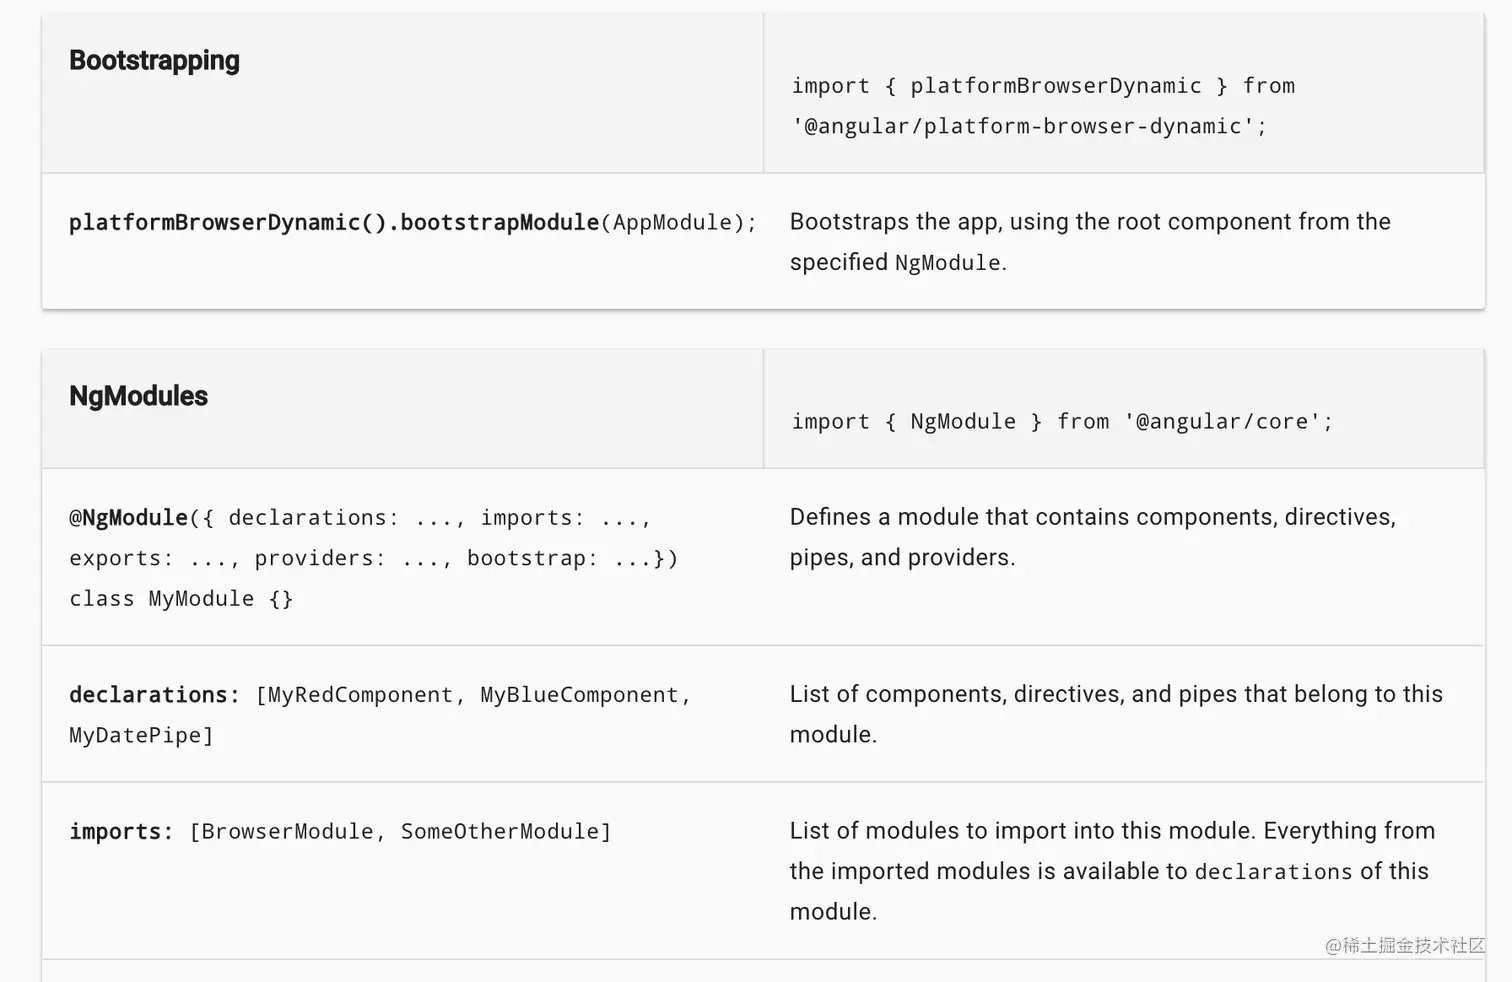
Task: Click the '@angular/platform-browser-dynamic' import string
Action: [1029, 127]
